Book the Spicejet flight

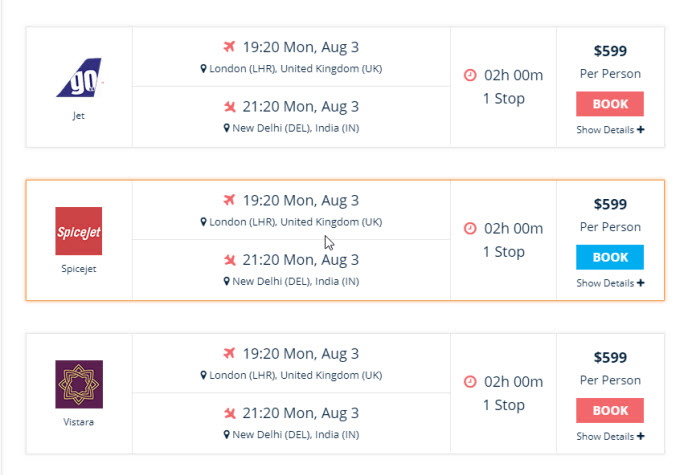tap(610, 257)
